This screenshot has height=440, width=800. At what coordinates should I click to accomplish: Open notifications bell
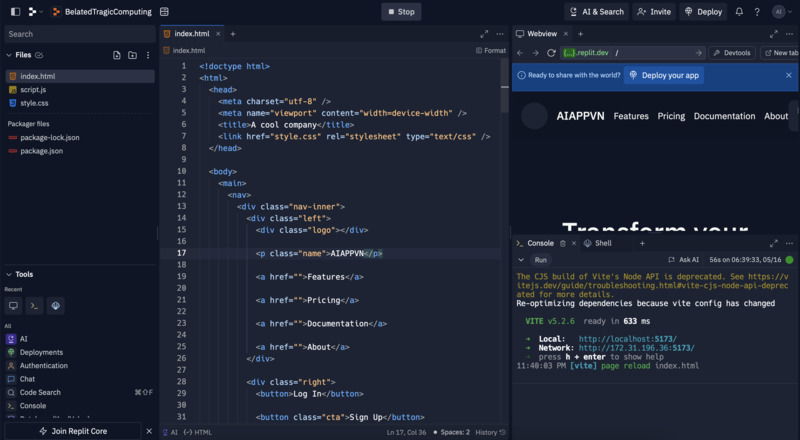[739, 12]
